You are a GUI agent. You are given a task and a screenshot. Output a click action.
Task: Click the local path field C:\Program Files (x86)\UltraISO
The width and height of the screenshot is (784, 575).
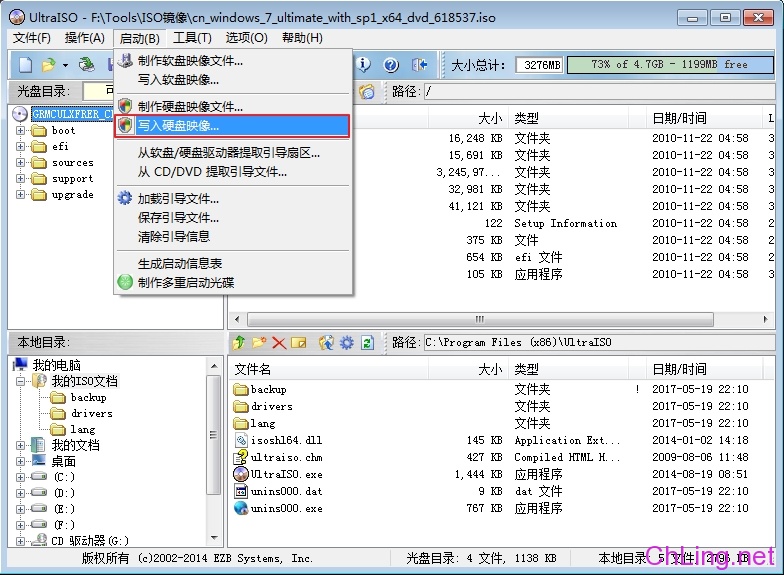599,342
